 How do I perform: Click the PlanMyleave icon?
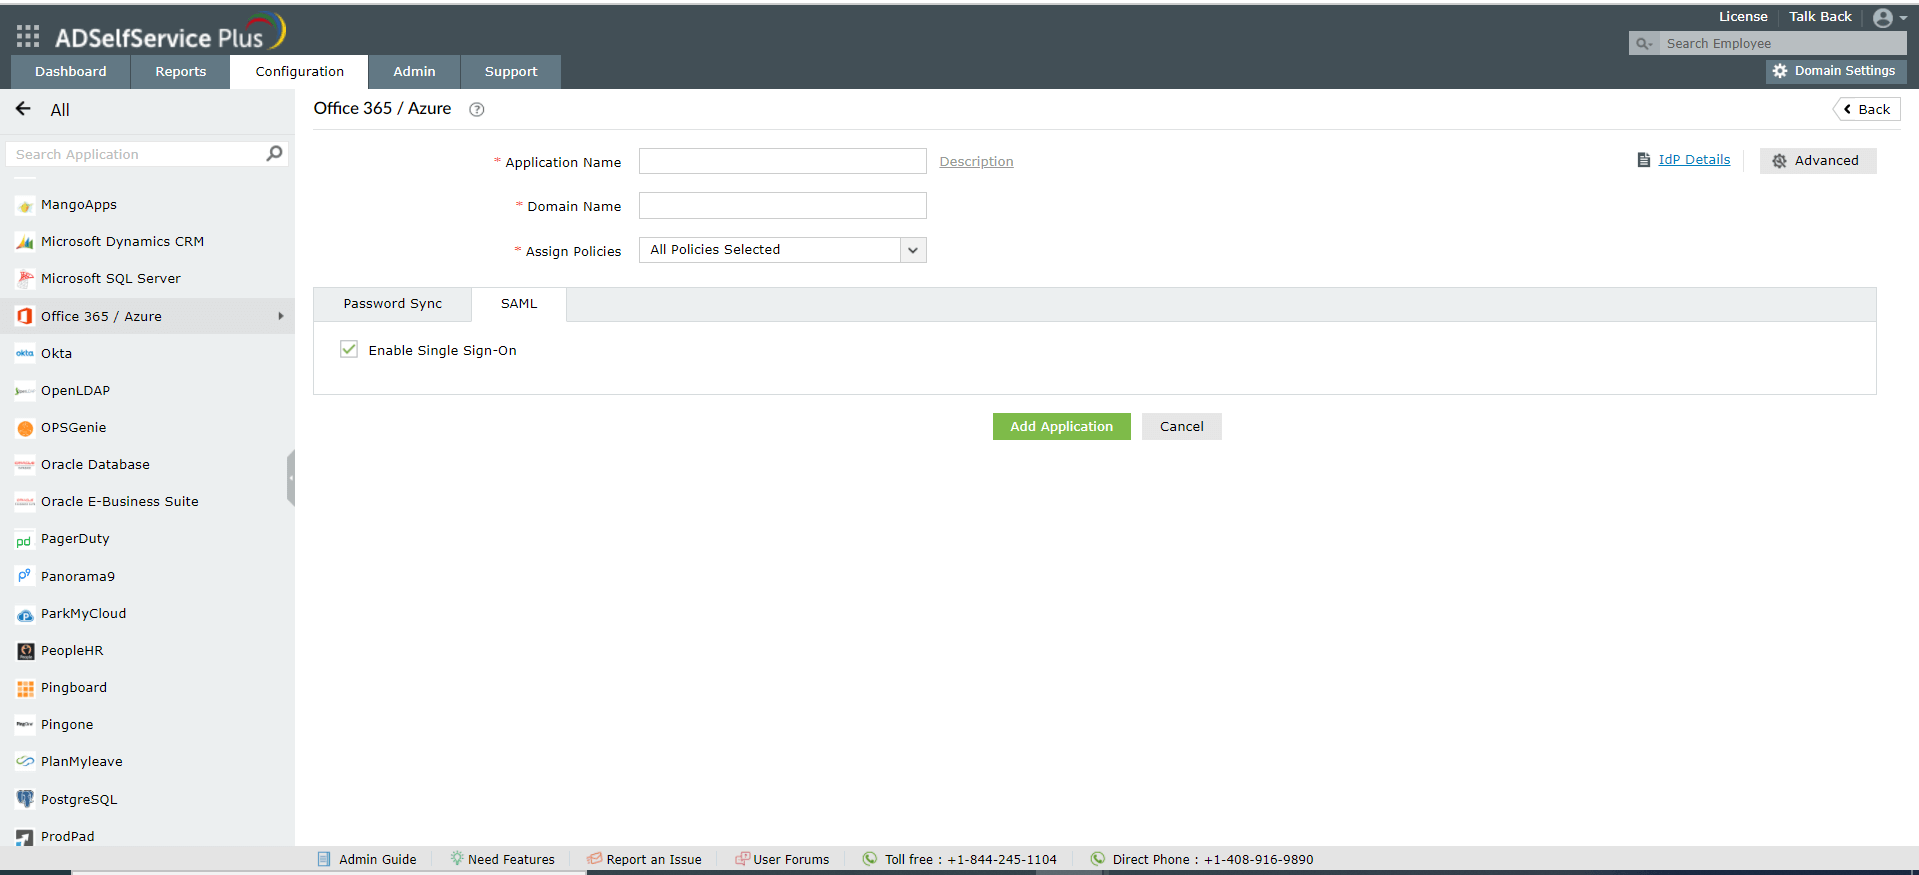pos(25,762)
